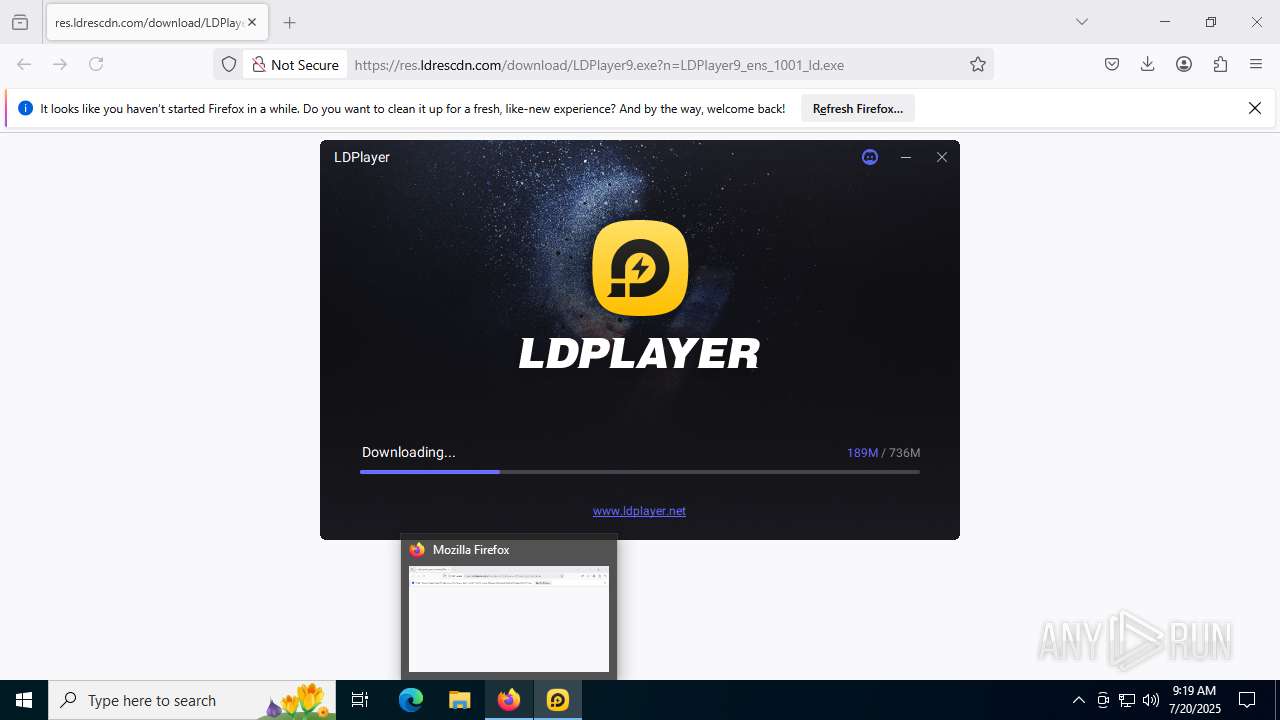Click the yellow LDPlayer logo
1280x720 pixels.
point(640,268)
